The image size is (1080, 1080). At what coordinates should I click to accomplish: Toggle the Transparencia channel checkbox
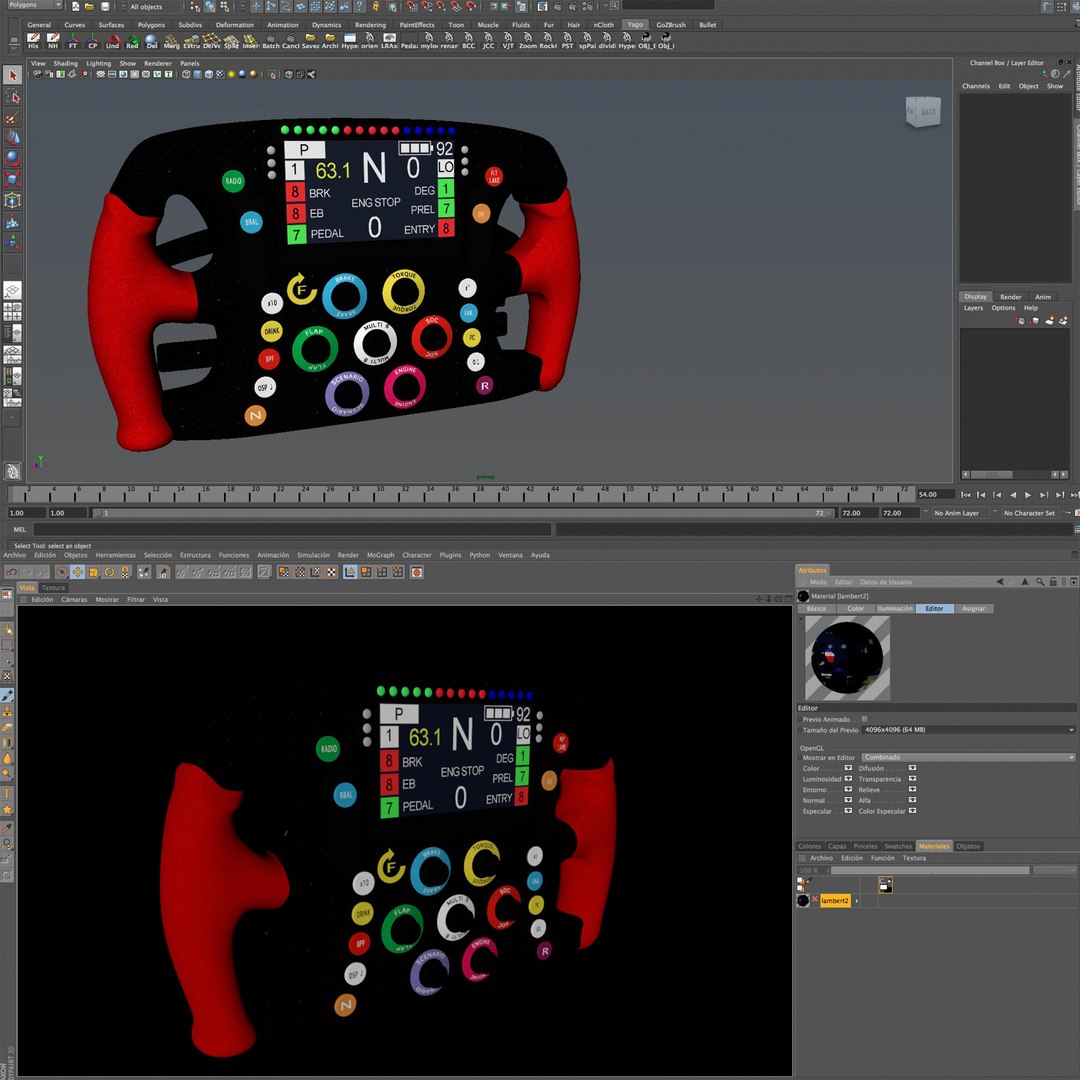[912, 779]
